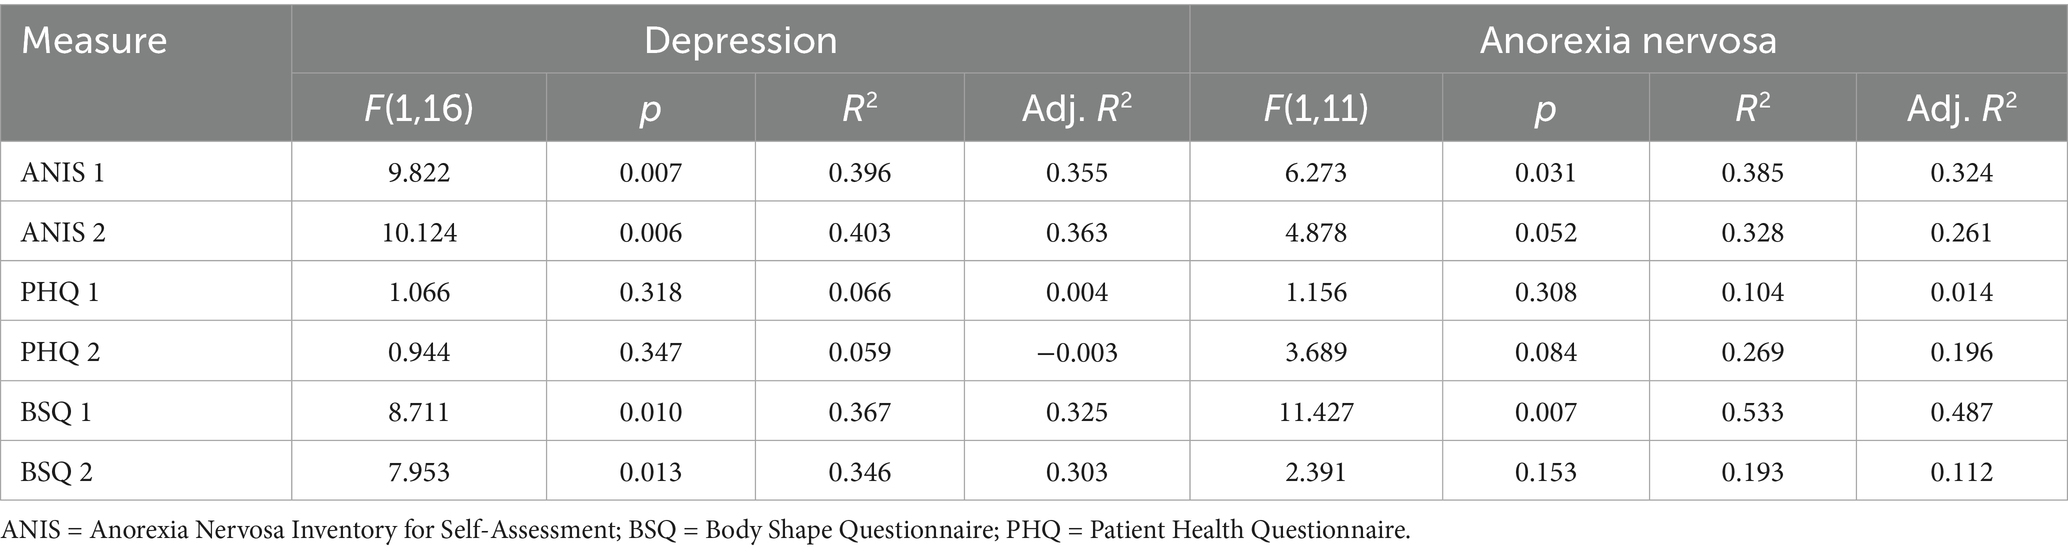Select the Anorexia nervosa group header
The width and height of the screenshot is (2068, 552).
tap(1627, 41)
